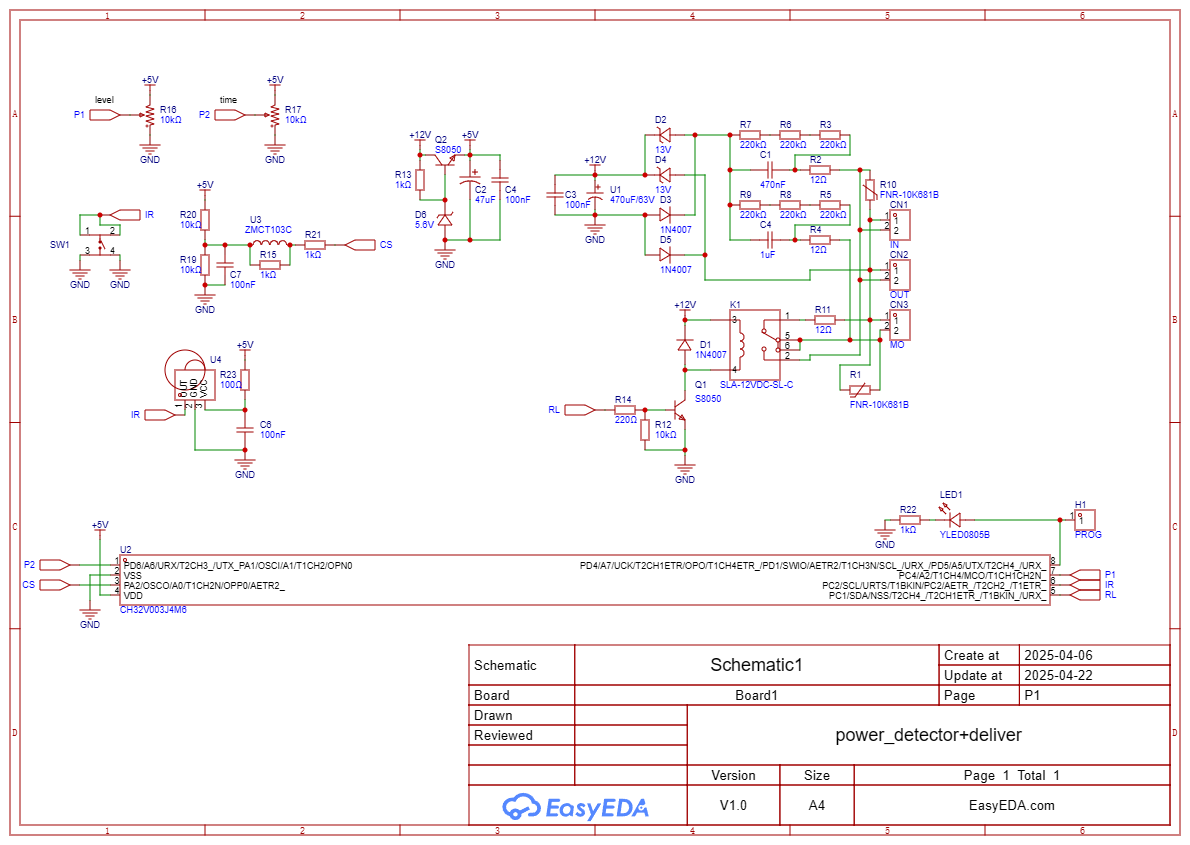Viewport: 1190px width, 845px height.
Task: Select the U1 470uF/63V capacitor symbol
Action: 595,194
